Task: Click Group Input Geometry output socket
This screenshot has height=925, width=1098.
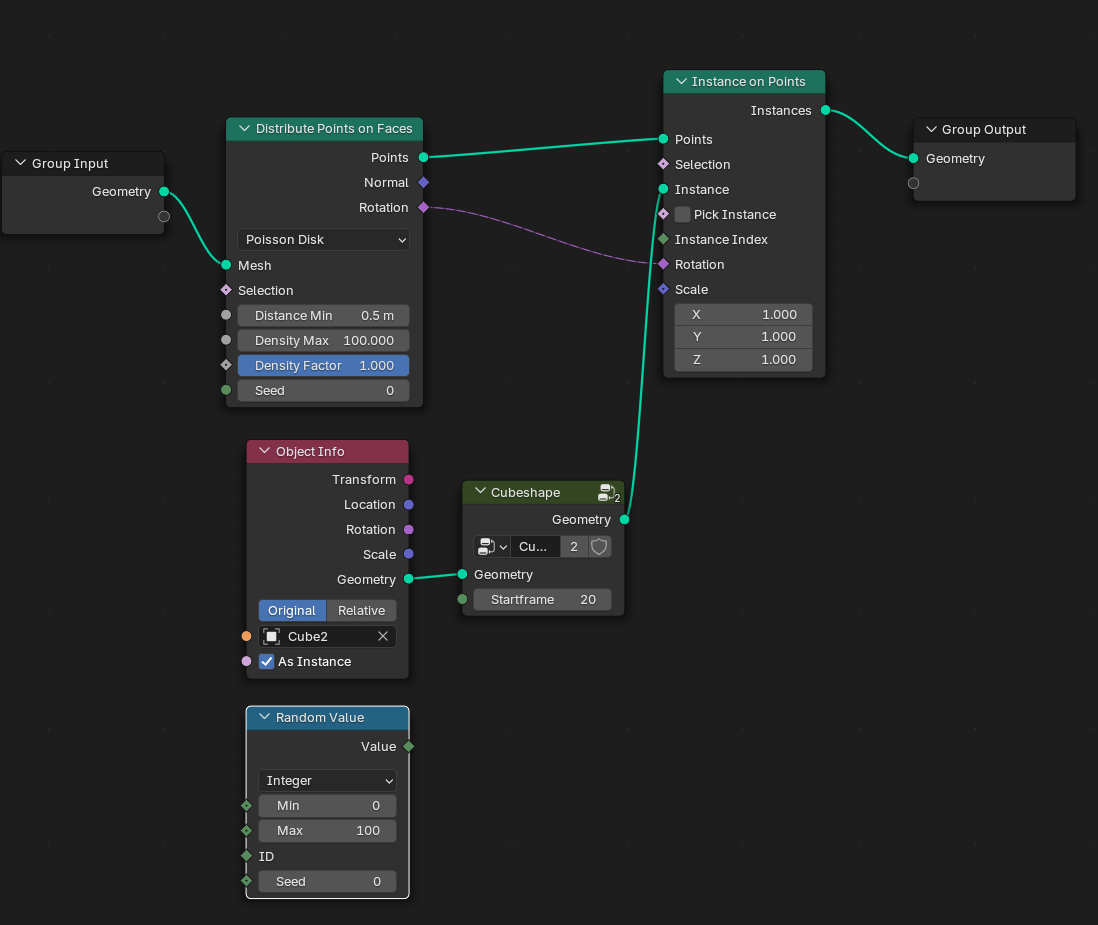Action: tap(164, 191)
